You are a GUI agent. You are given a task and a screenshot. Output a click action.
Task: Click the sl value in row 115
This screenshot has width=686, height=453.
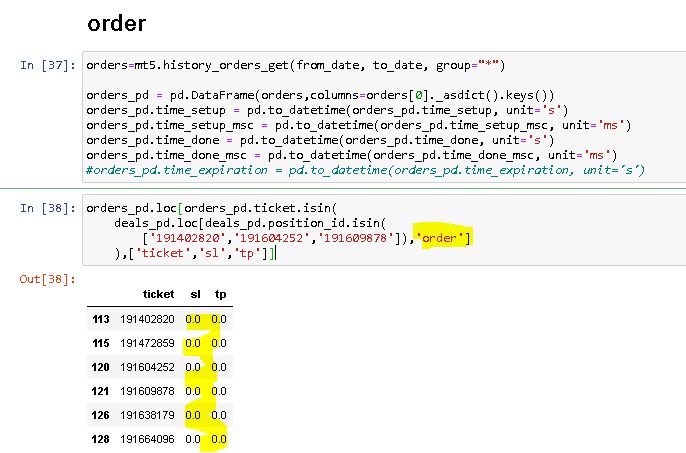[193, 343]
